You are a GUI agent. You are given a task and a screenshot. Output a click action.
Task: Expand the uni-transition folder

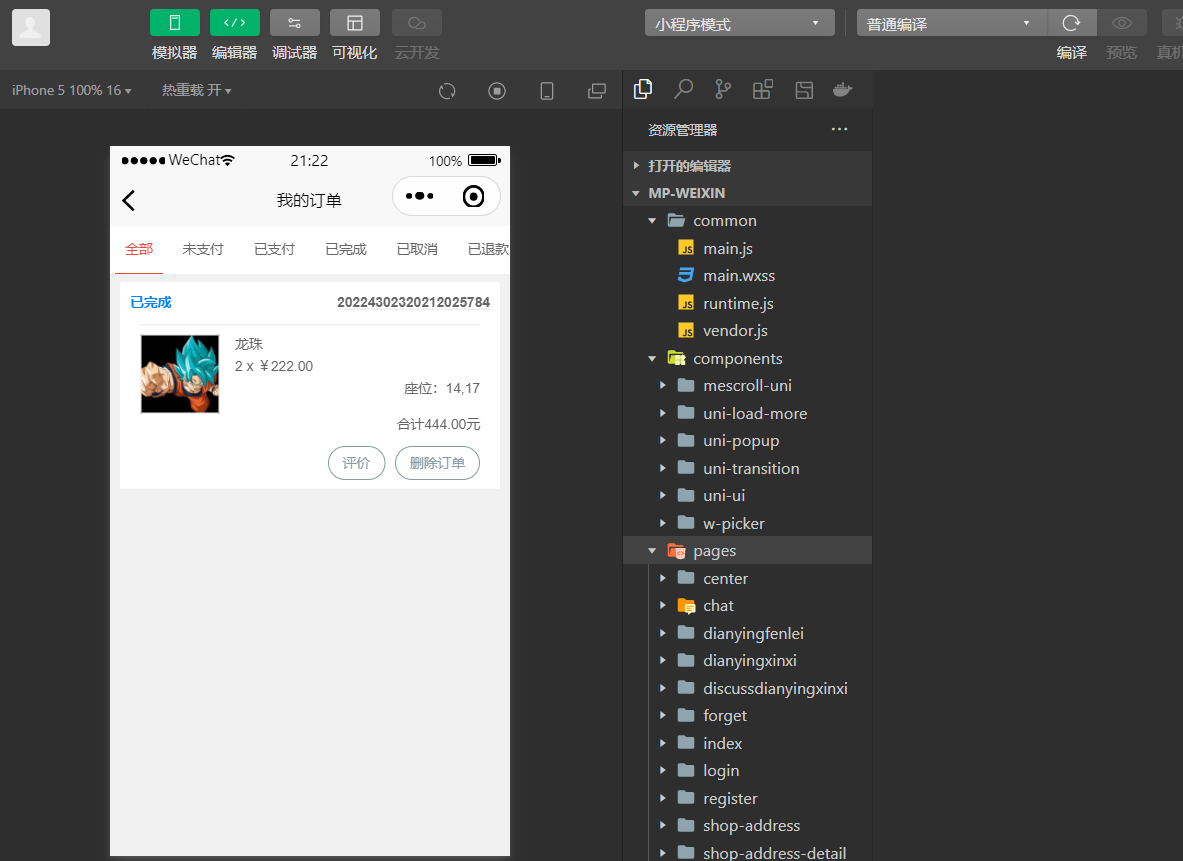(748, 469)
